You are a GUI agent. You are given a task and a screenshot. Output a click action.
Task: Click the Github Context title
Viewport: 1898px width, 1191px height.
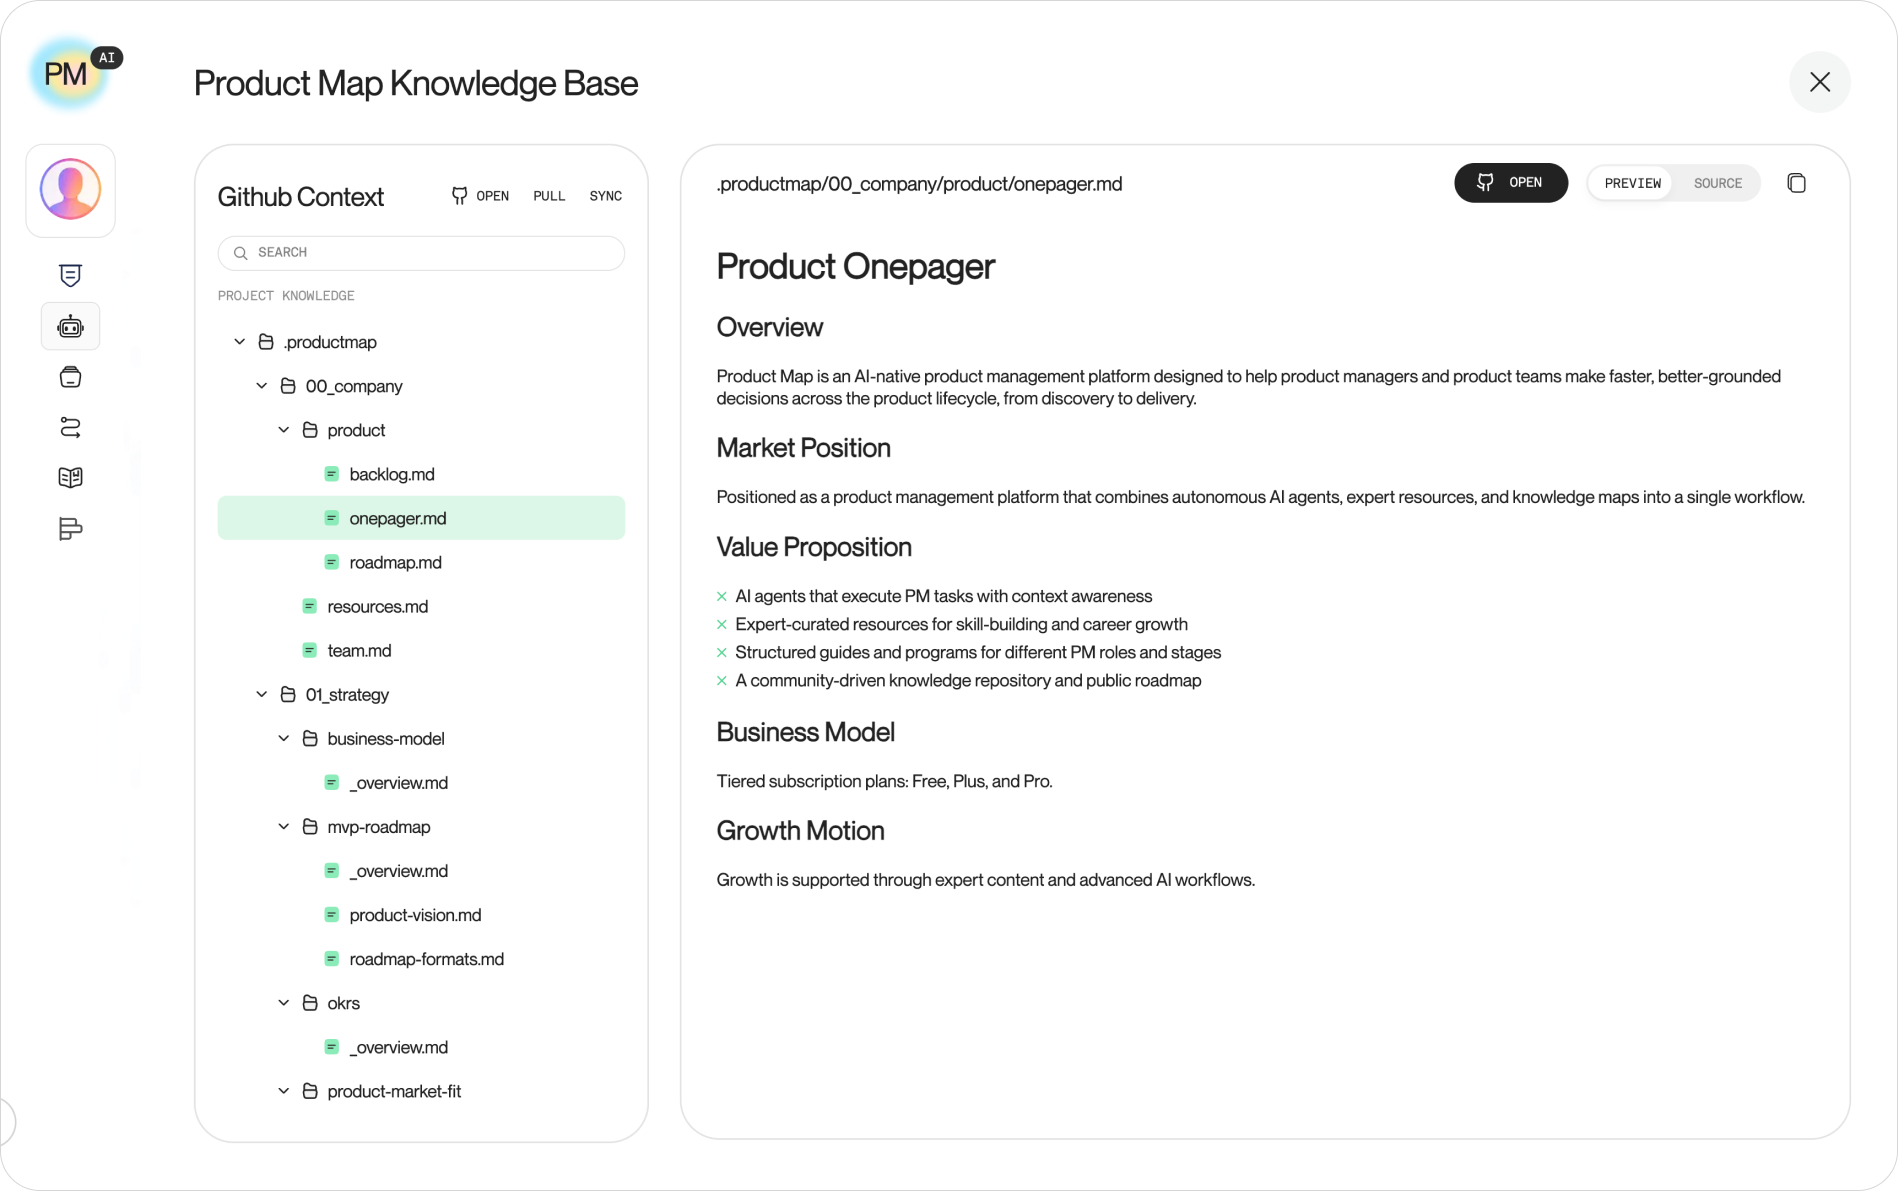[x=300, y=197]
